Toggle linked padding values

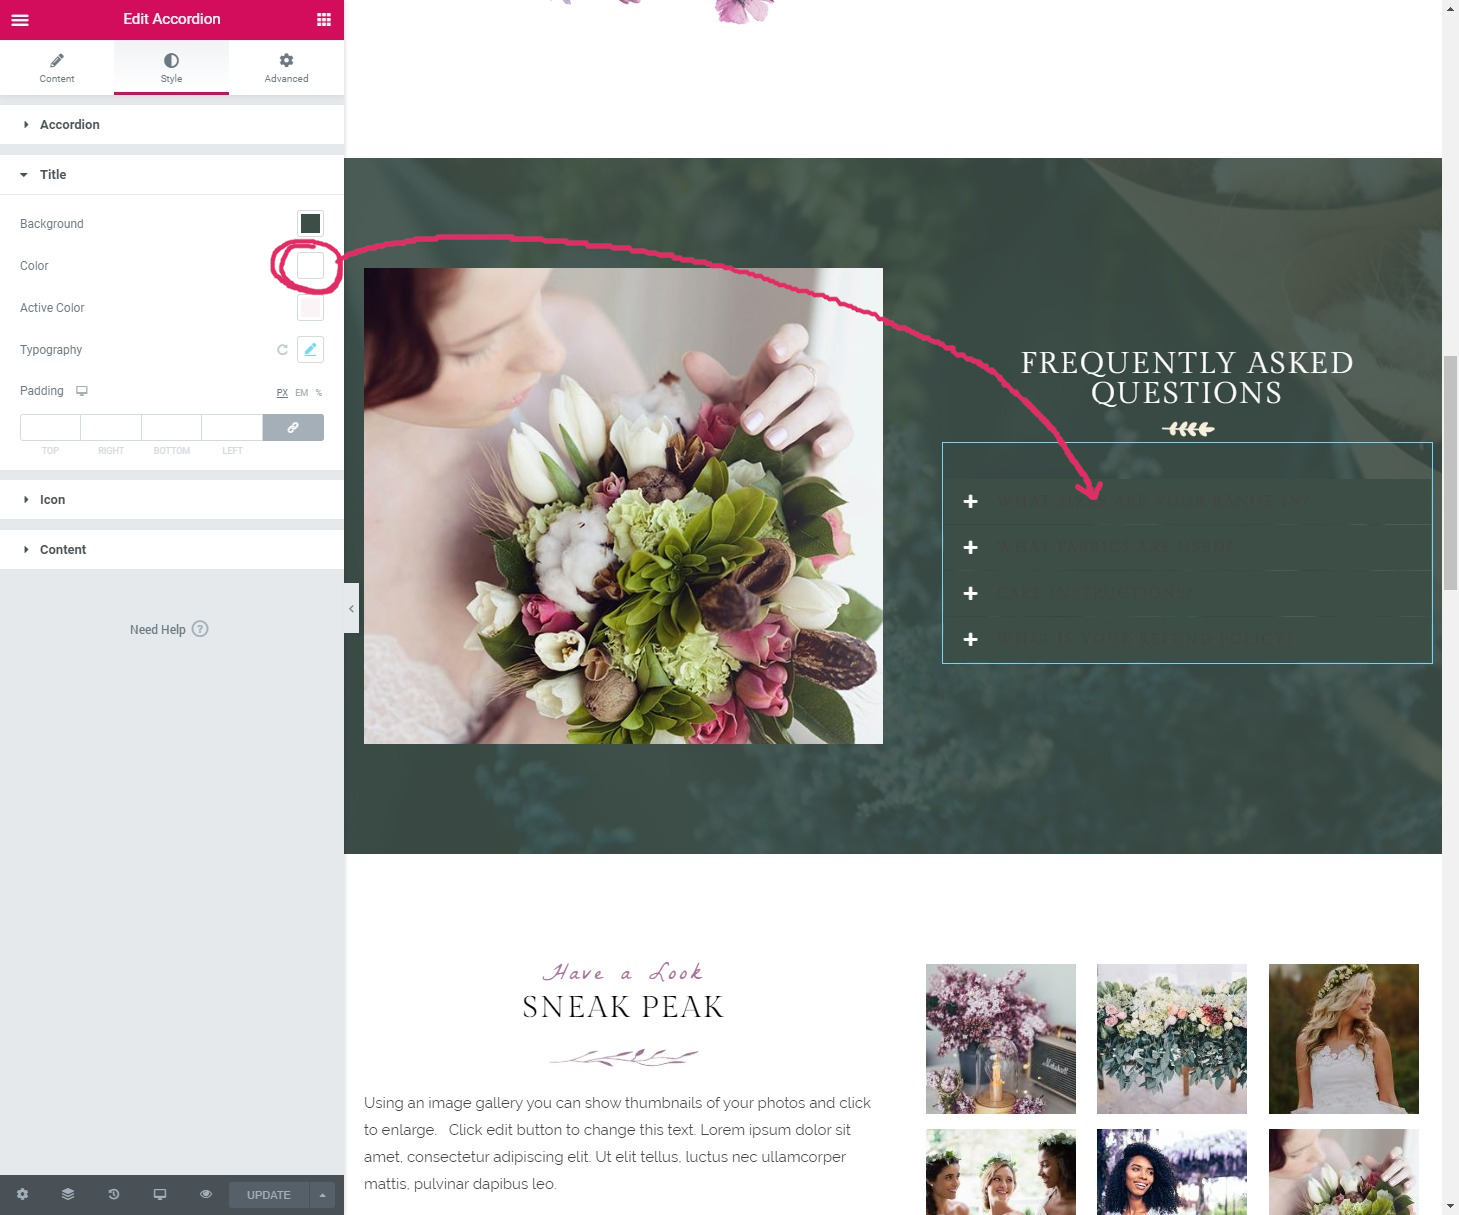point(293,427)
